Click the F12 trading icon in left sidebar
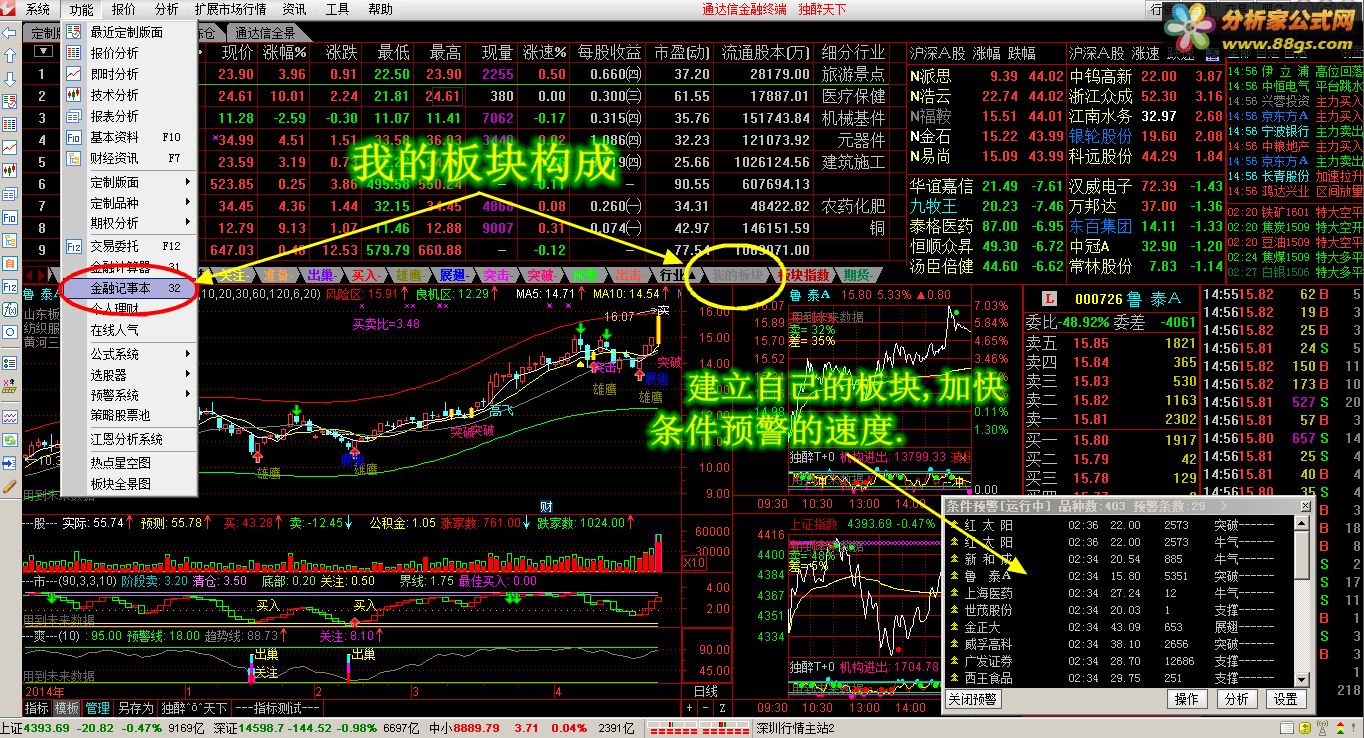Screen dimensions: 1364x738 [x=9, y=285]
